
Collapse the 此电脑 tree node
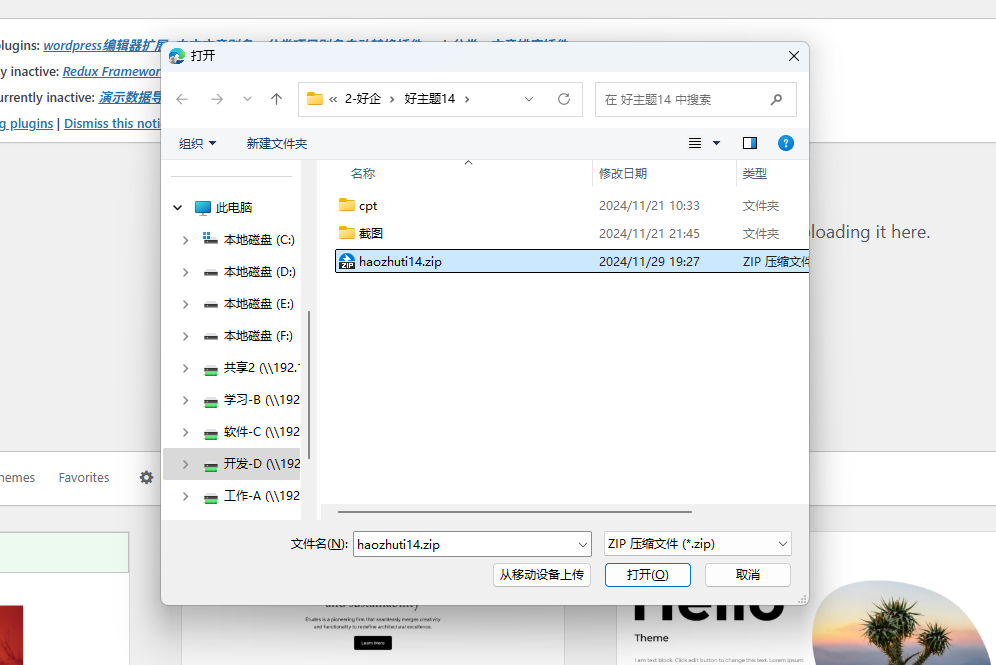tap(178, 208)
